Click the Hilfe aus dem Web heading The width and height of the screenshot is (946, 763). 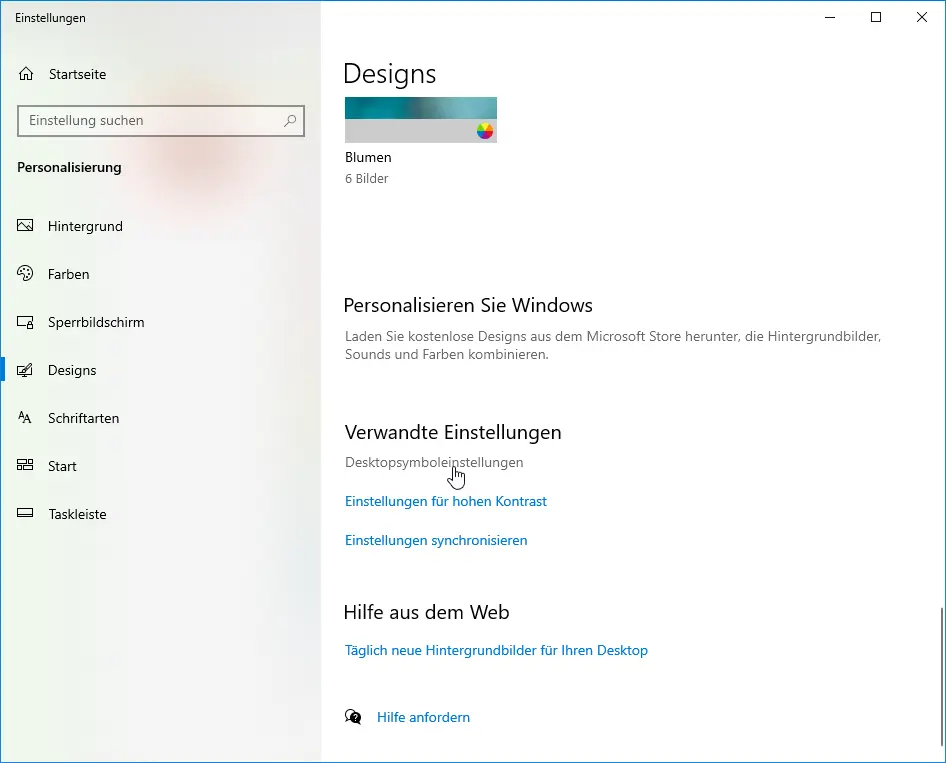click(x=426, y=612)
